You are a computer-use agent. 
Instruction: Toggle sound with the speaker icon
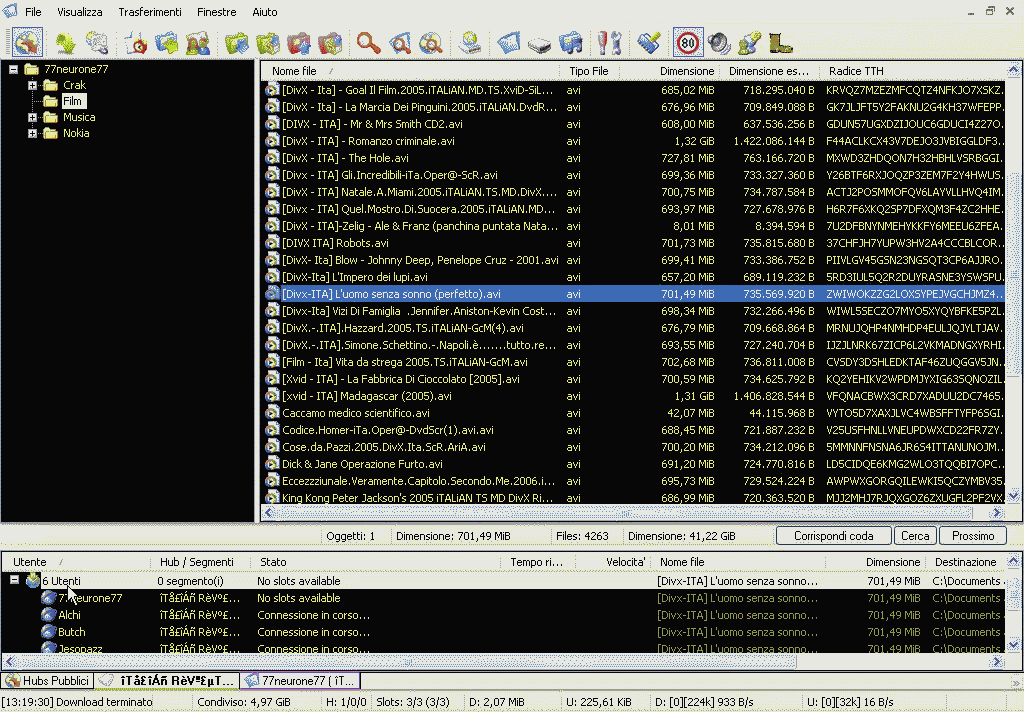pyautogui.click(x=718, y=43)
